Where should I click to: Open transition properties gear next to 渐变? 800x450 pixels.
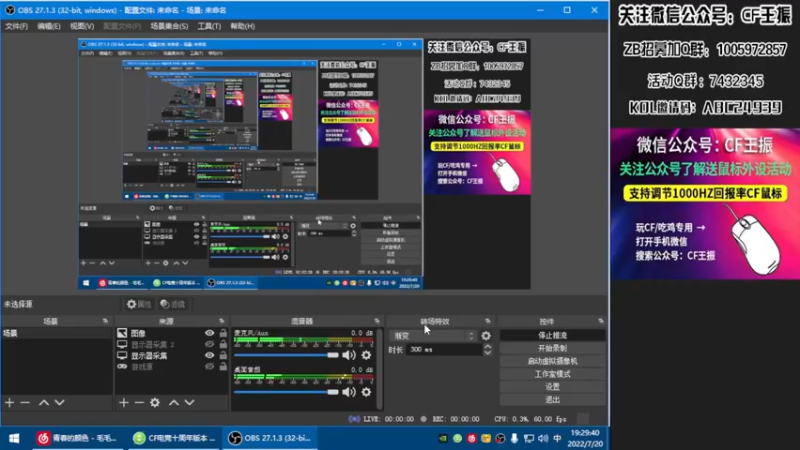point(486,336)
